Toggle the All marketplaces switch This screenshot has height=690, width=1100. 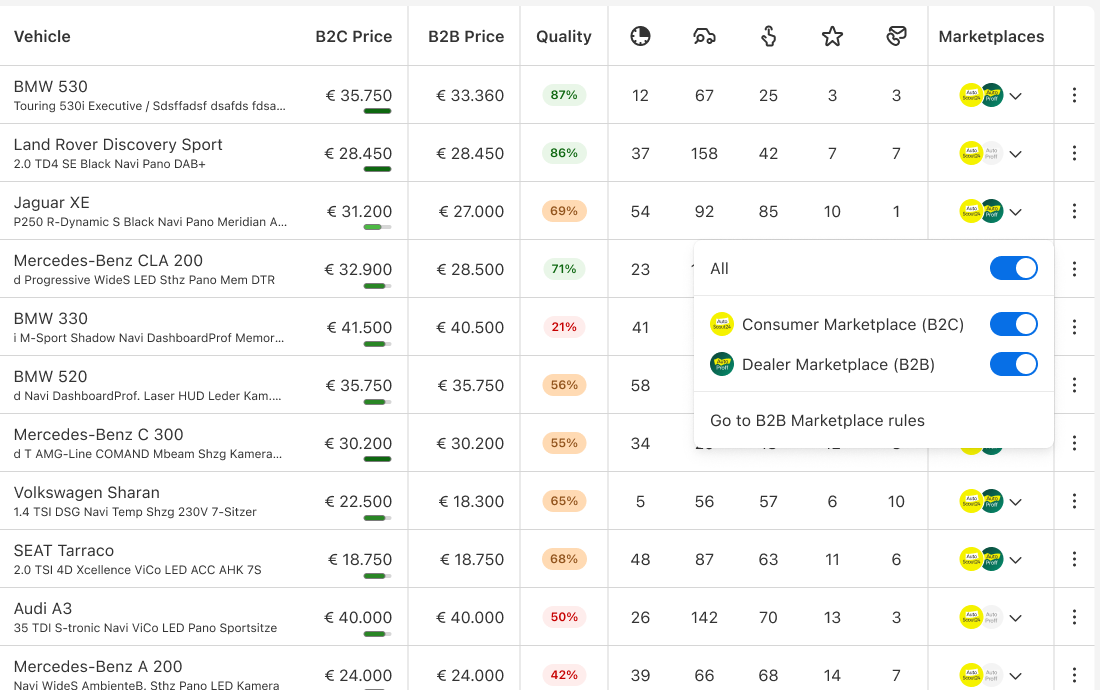[1014, 269]
